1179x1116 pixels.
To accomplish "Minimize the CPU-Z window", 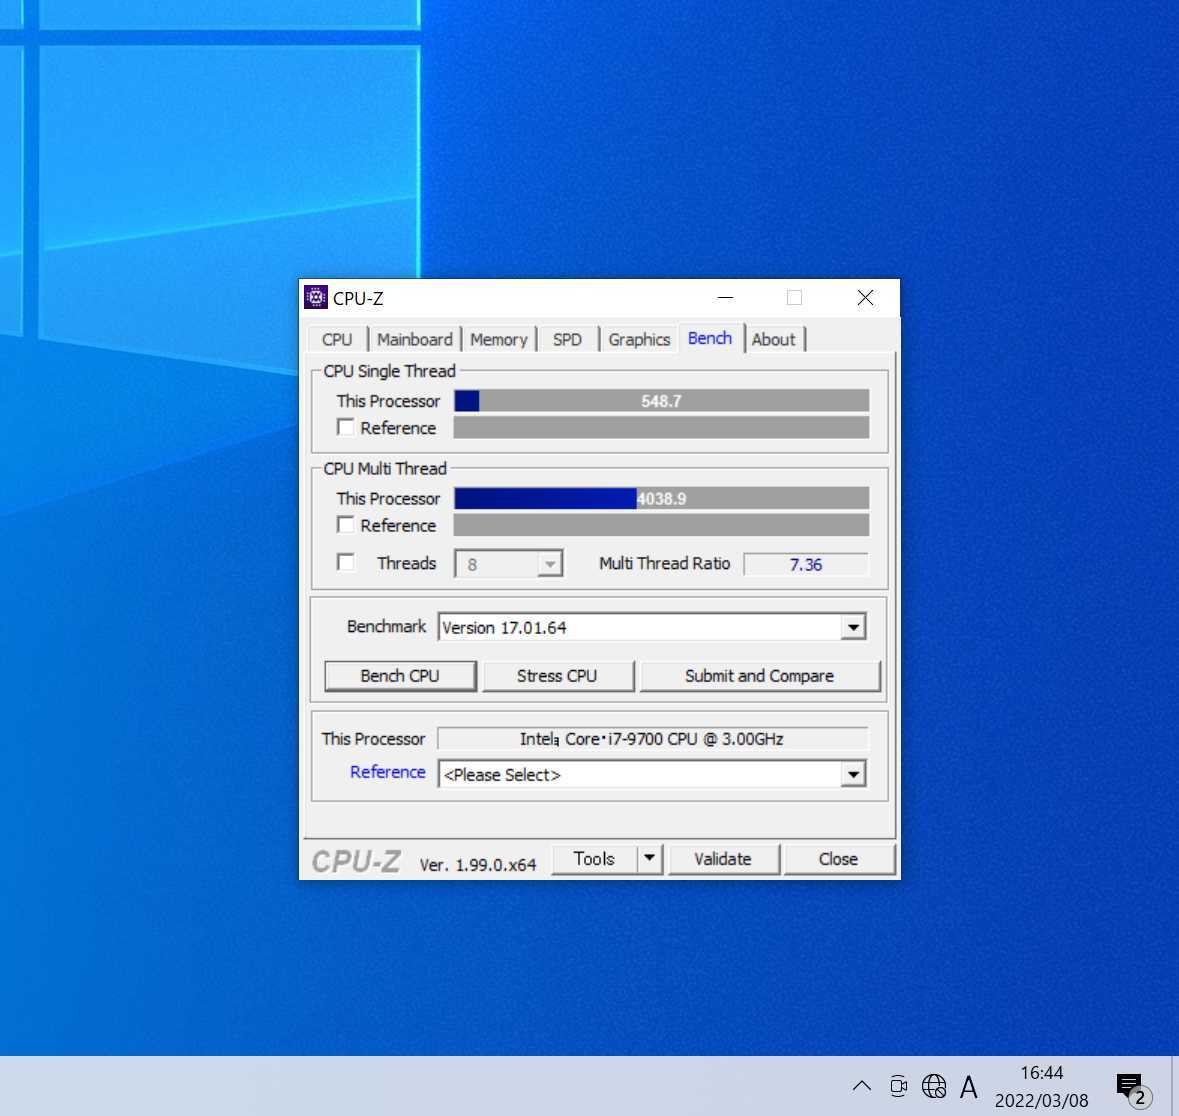I will [x=726, y=298].
